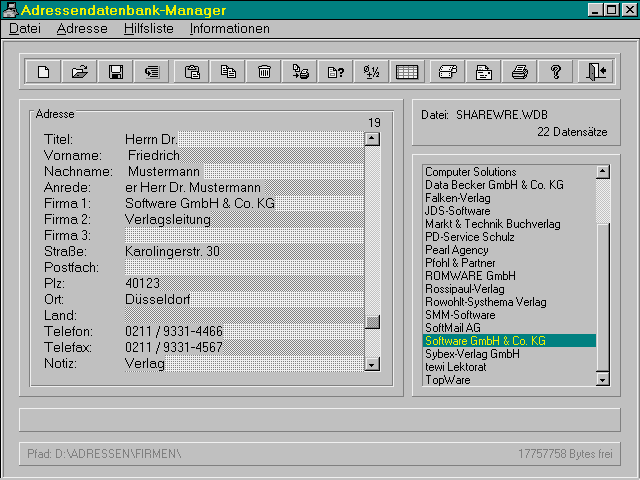Open the table grid view icon
Image resolution: width=640 pixels, height=480 pixels.
pos(407,71)
